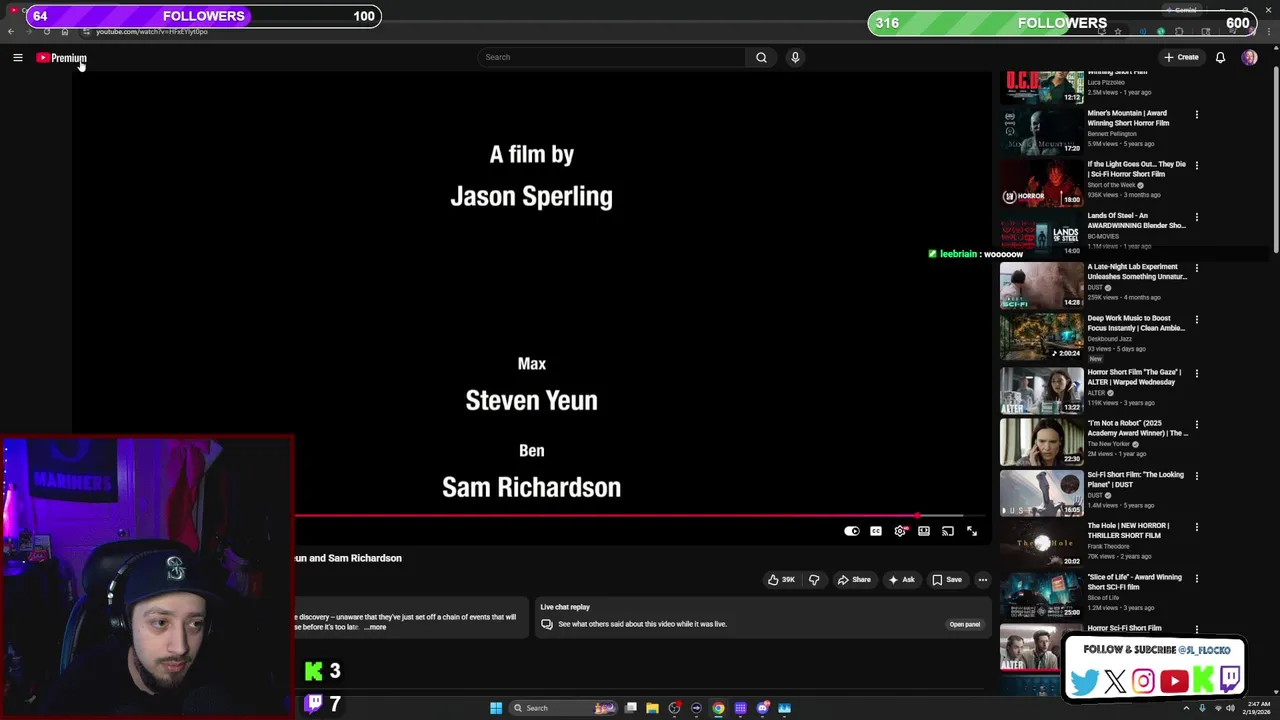Switch to theater mode

[924, 531]
